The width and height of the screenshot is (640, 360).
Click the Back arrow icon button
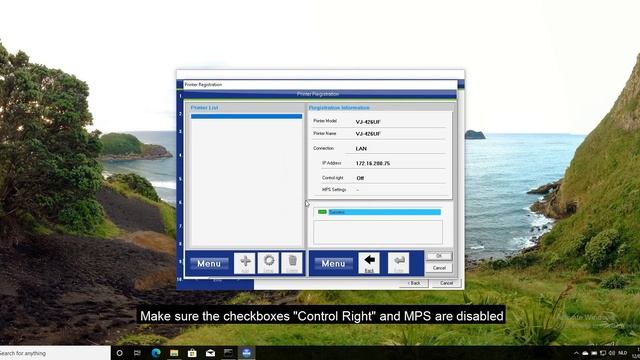coord(369,263)
